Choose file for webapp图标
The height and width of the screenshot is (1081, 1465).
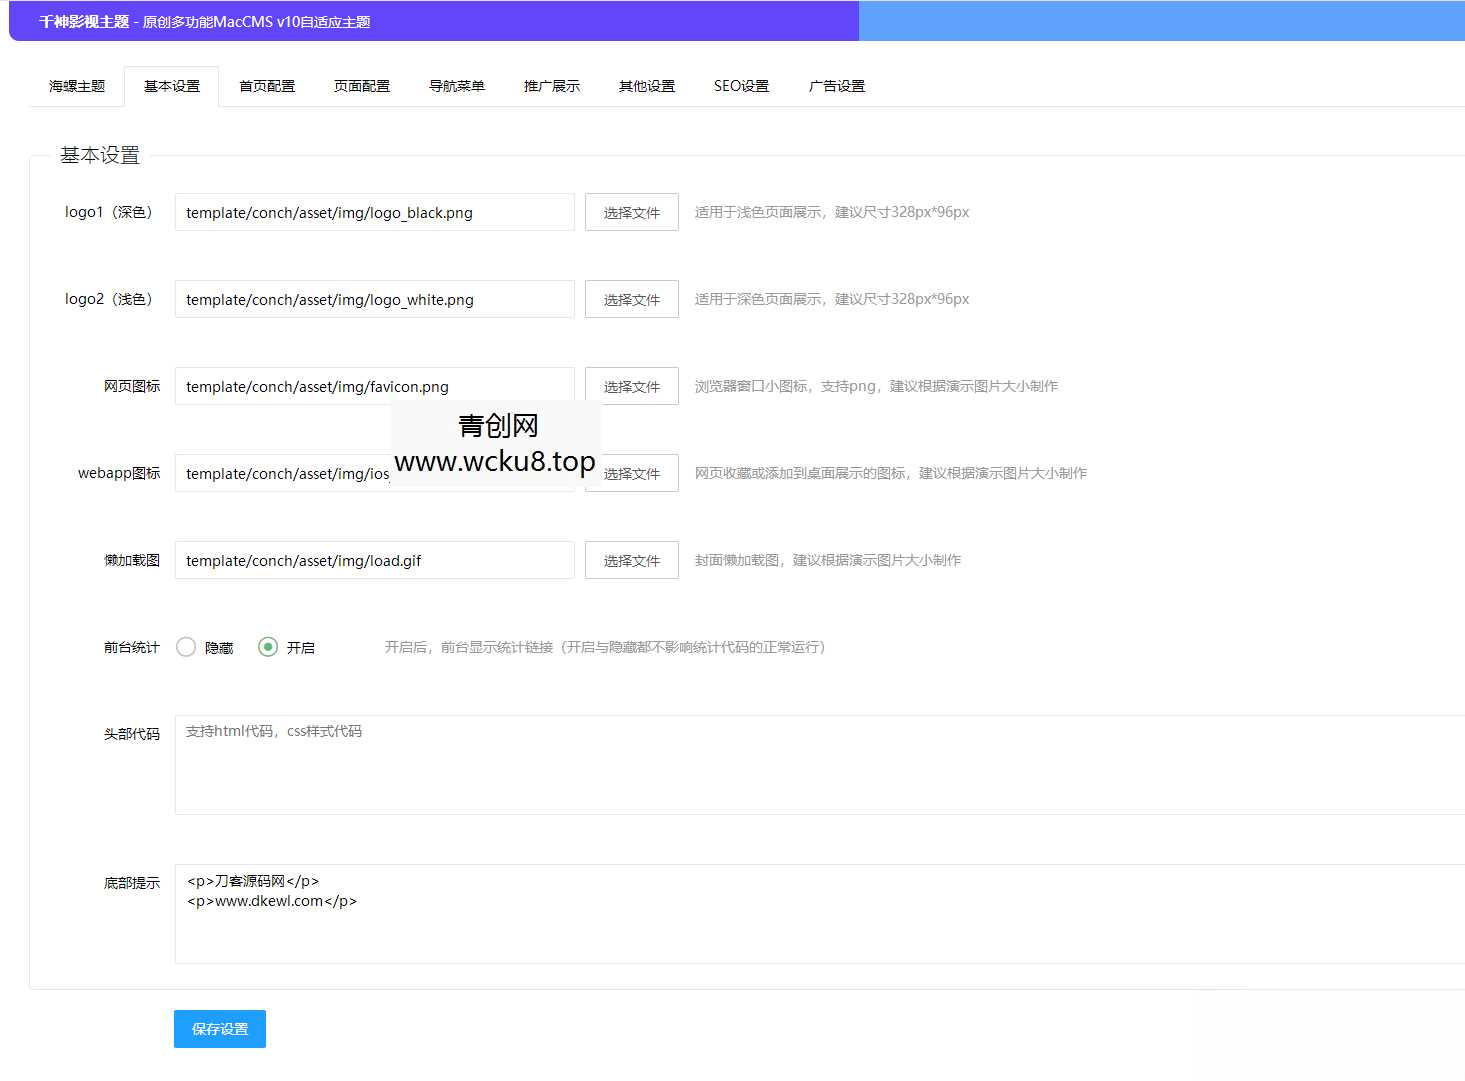640,473
